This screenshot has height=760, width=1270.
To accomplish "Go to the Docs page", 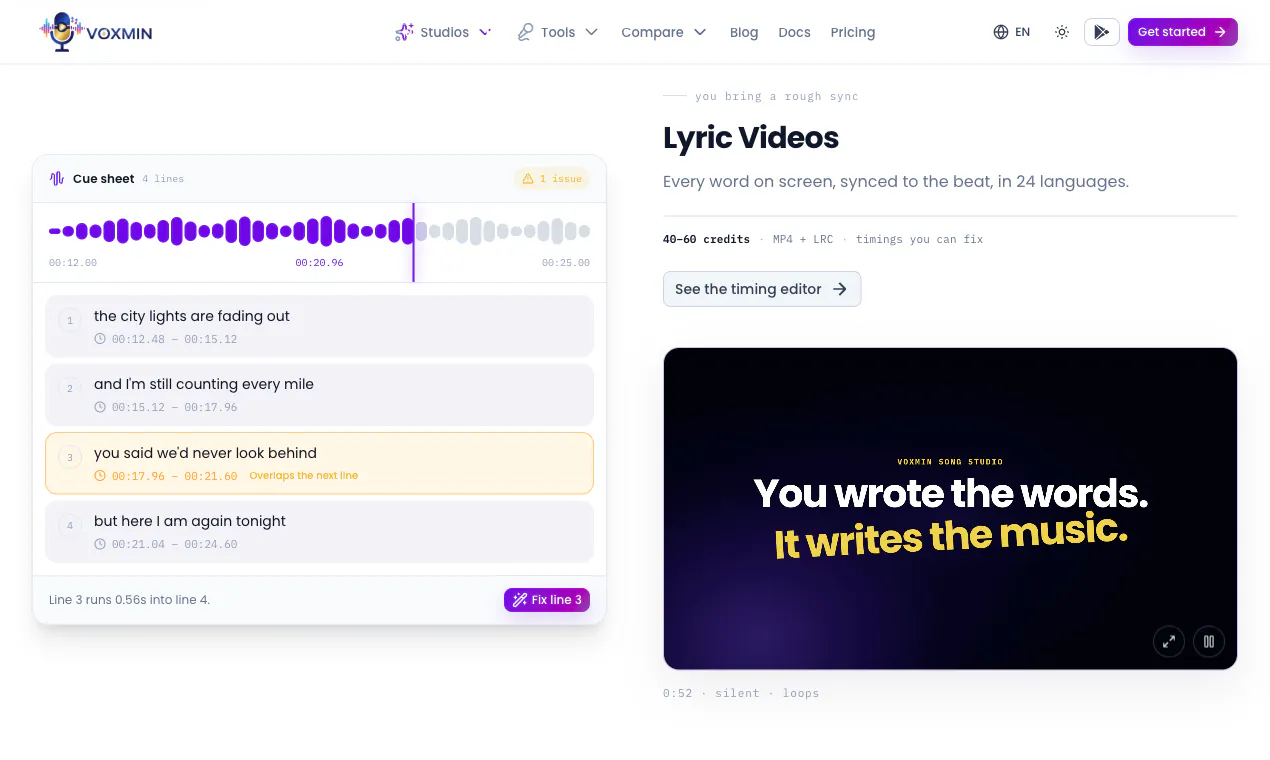I will point(794,32).
